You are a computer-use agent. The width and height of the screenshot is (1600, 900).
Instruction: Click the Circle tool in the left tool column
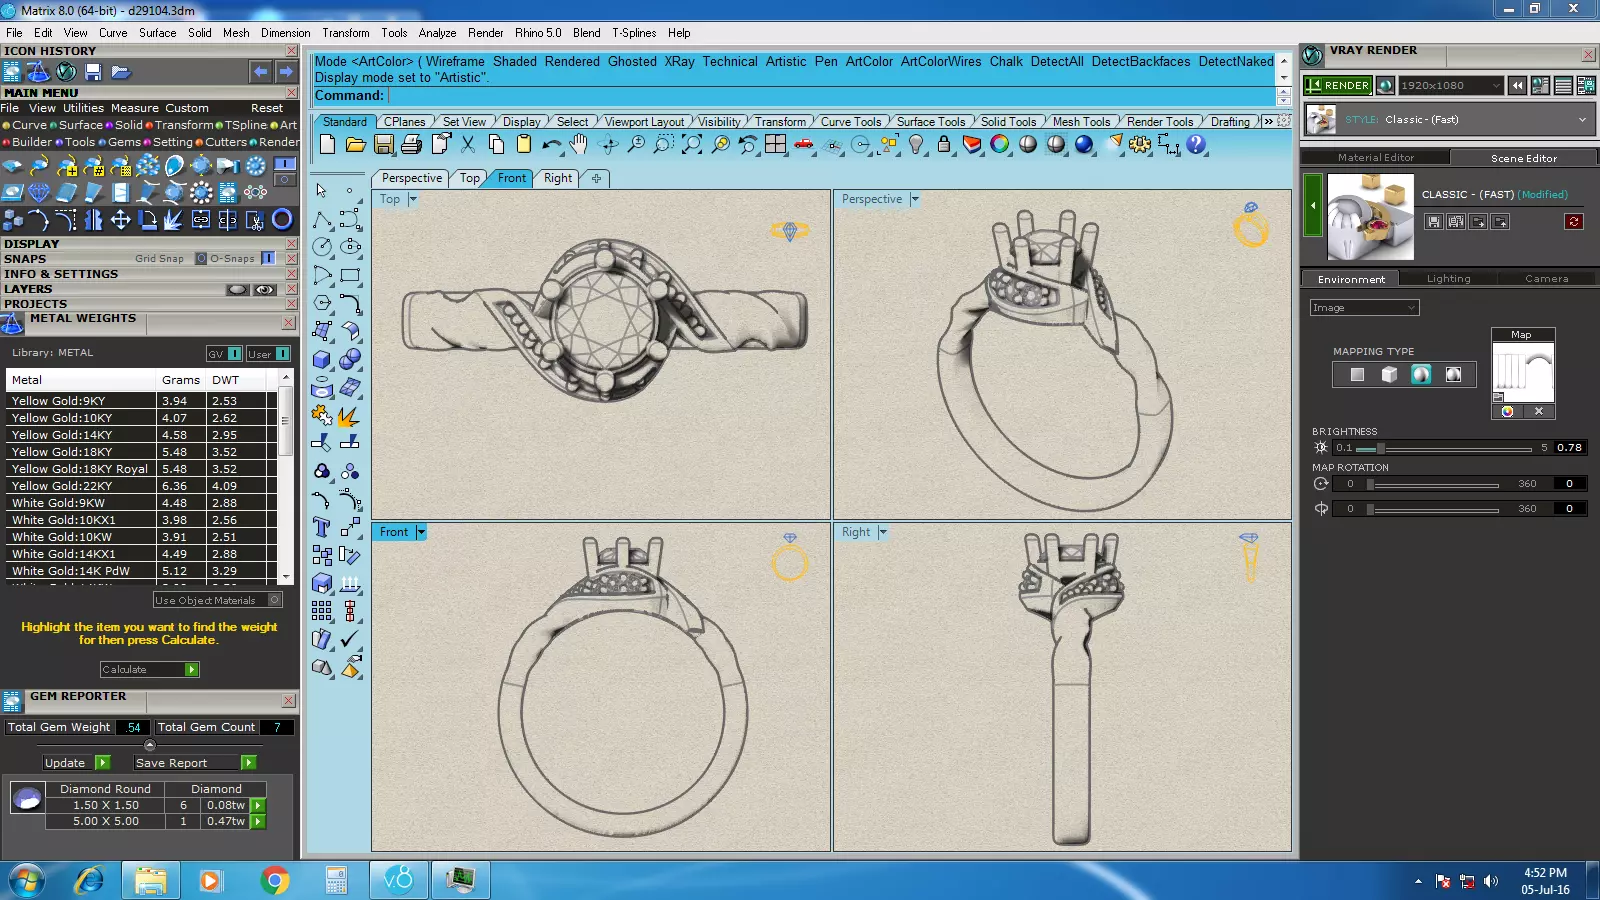tap(322, 246)
